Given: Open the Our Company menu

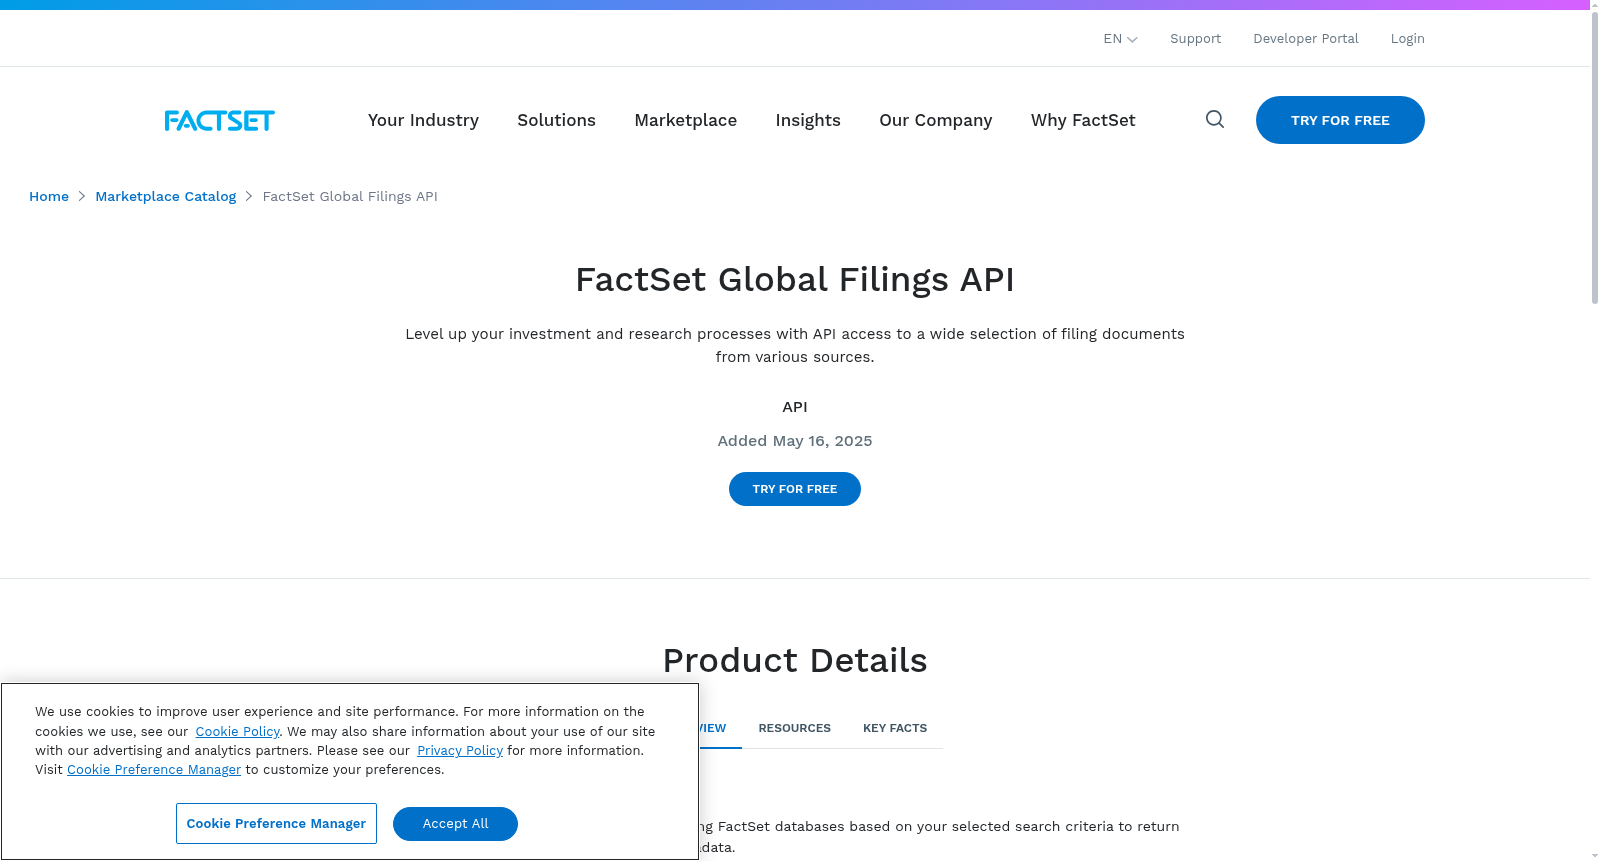Looking at the screenshot, I should point(936,120).
